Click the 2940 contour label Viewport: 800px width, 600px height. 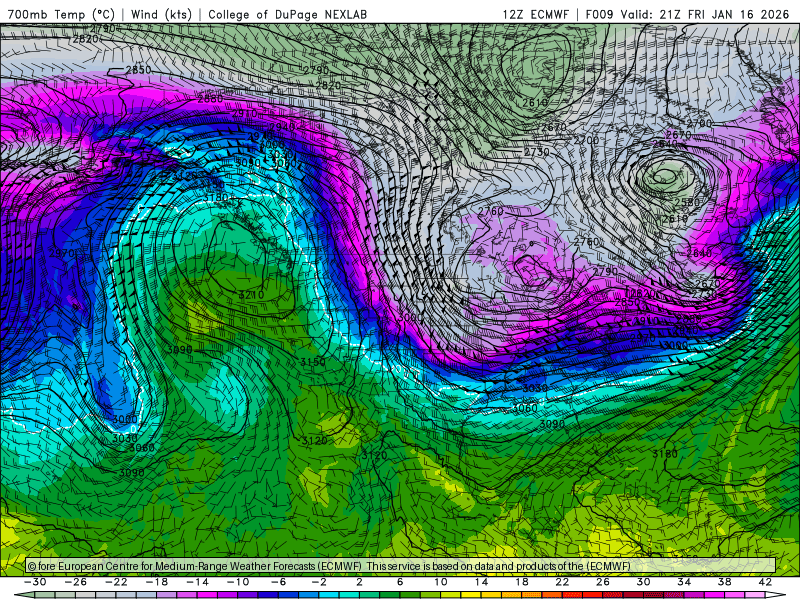282,126
